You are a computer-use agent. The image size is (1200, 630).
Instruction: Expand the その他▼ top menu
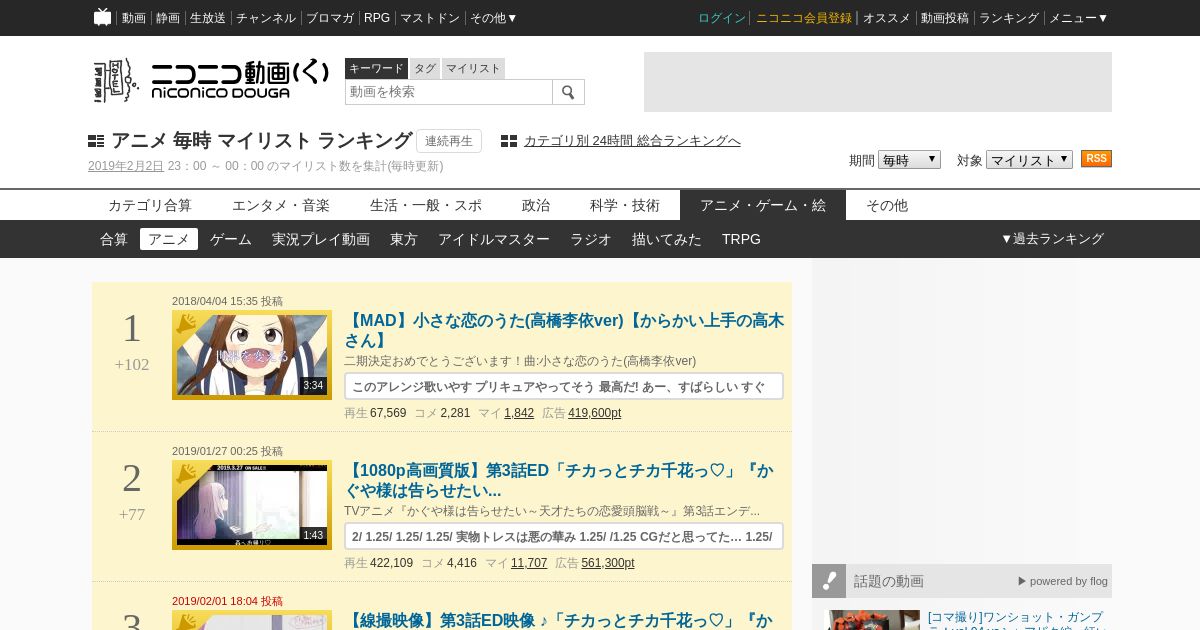point(493,18)
